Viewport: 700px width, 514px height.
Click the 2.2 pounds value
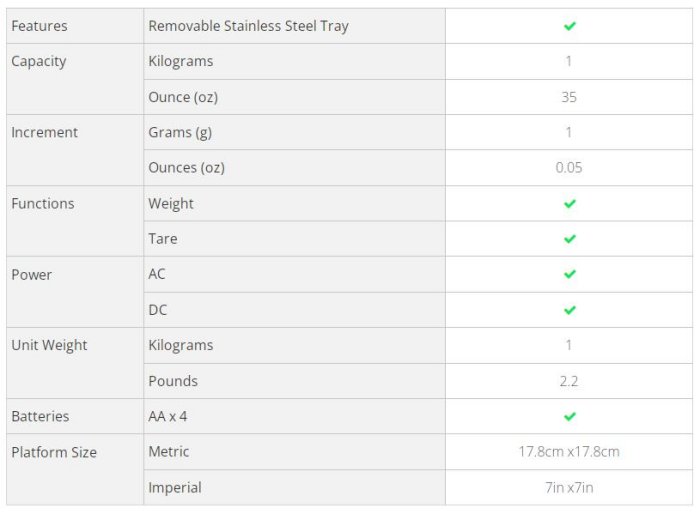[569, 381]
